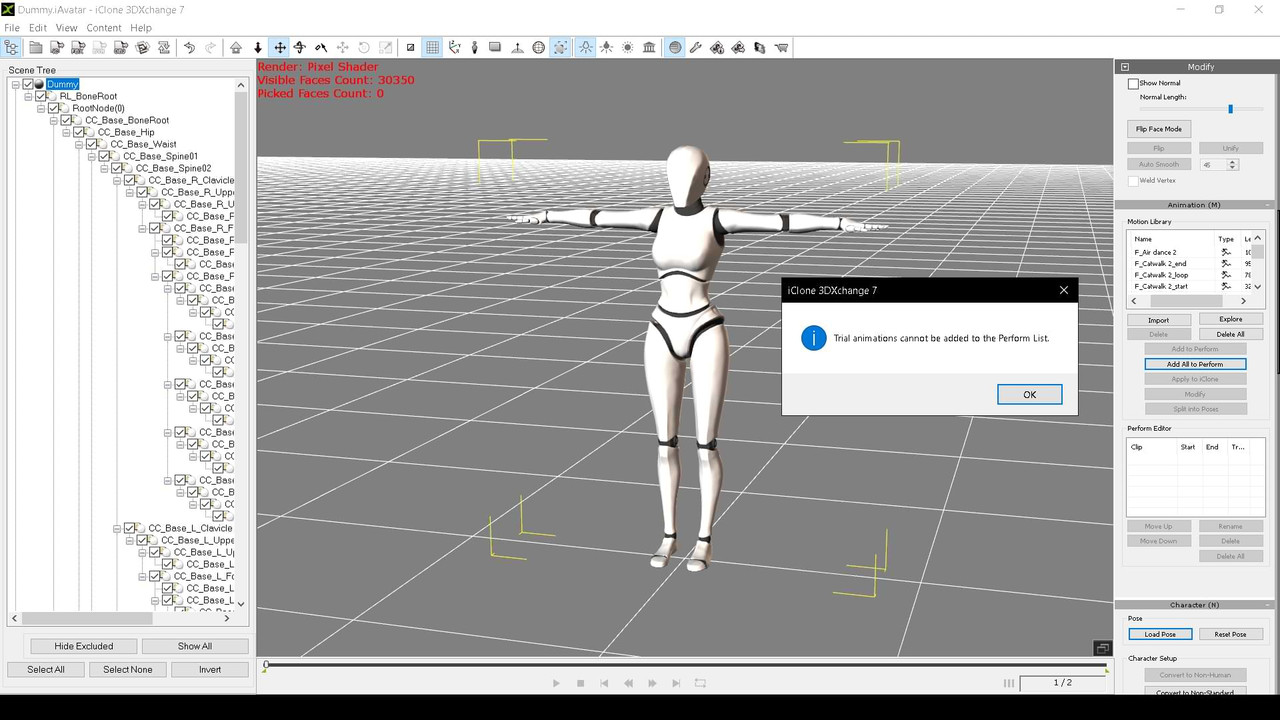Click OK in the trial dialog
The image size is (1280, 720).
pos(1030,394)
